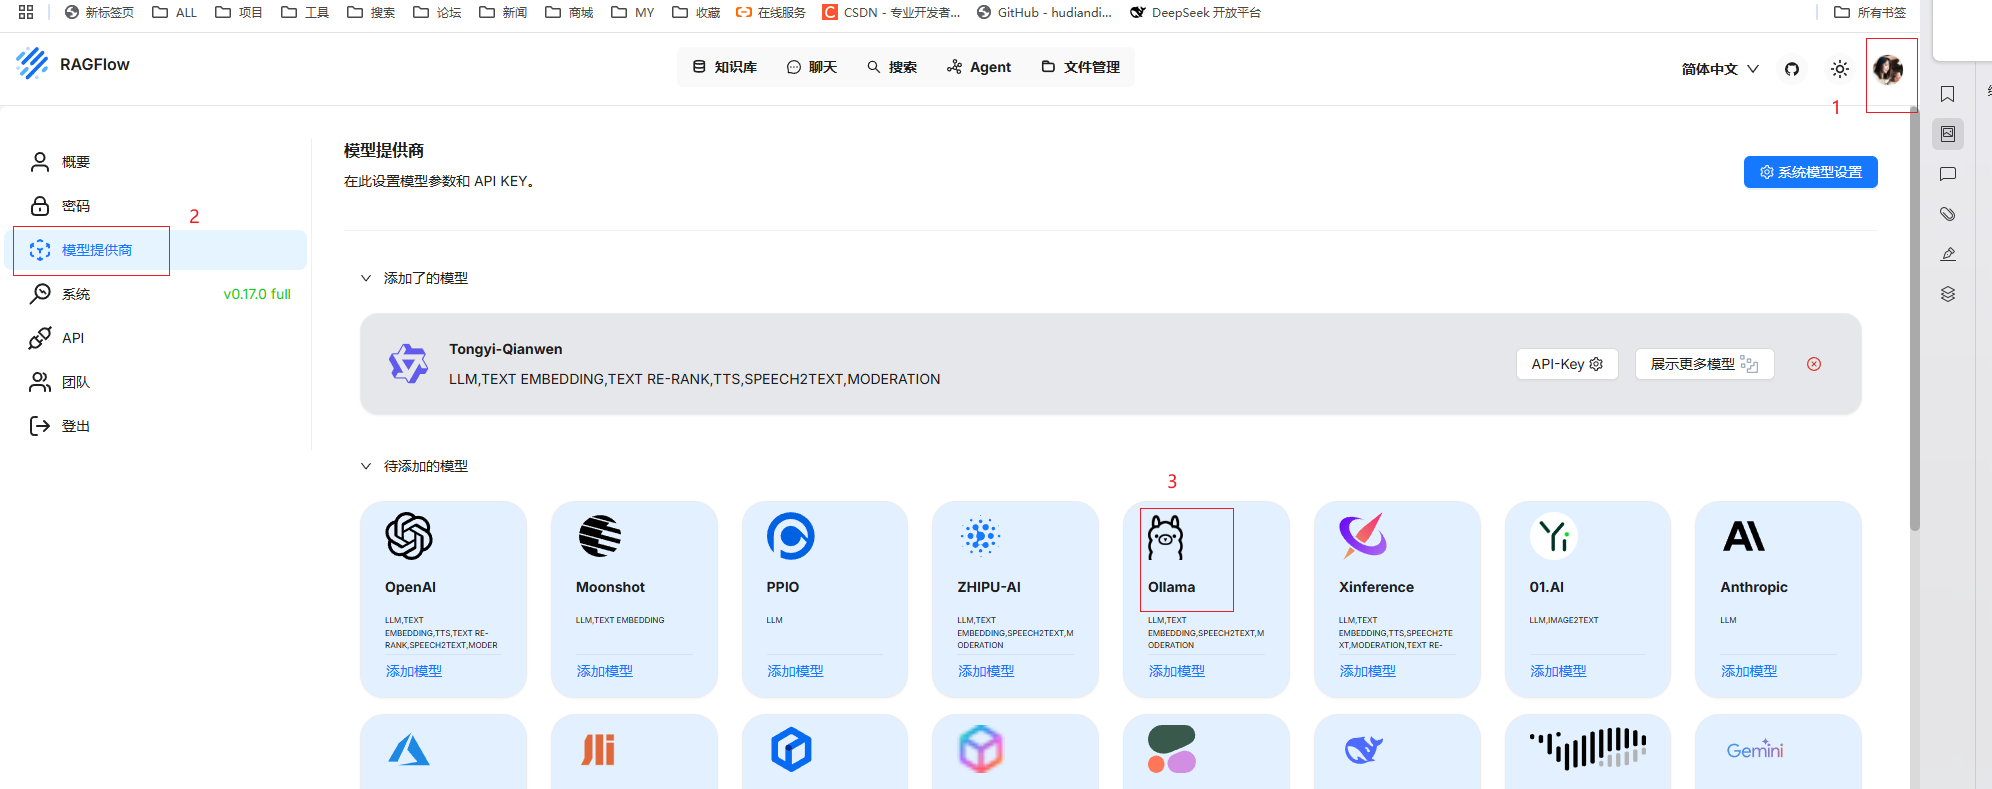Click Ollama llama logo icon
The height and width of the screenshot is (789, 1992).
tap(1166, 537)
